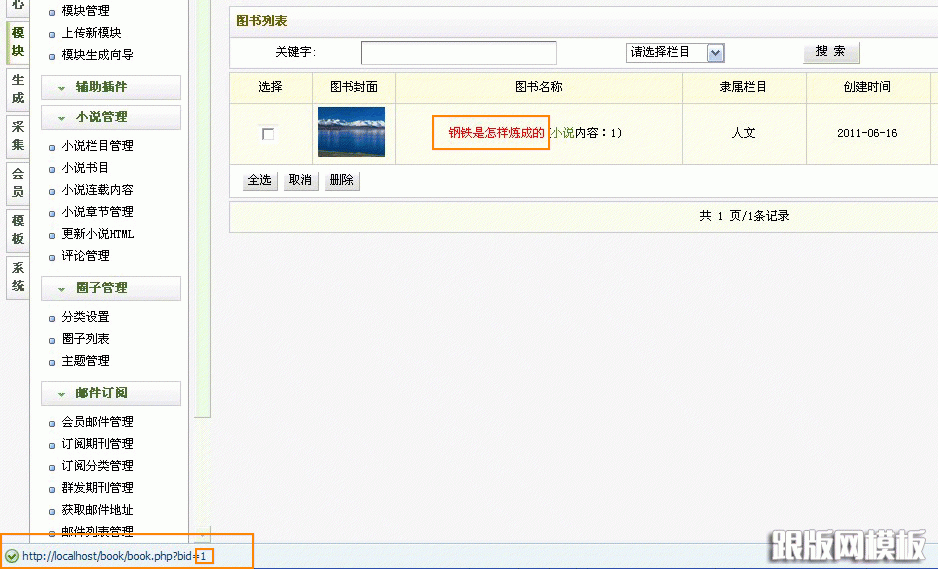This screenshot has width=938, height=569.
Task: Switch to the 系统 vertical tab
Action: [x=17, y=277]
